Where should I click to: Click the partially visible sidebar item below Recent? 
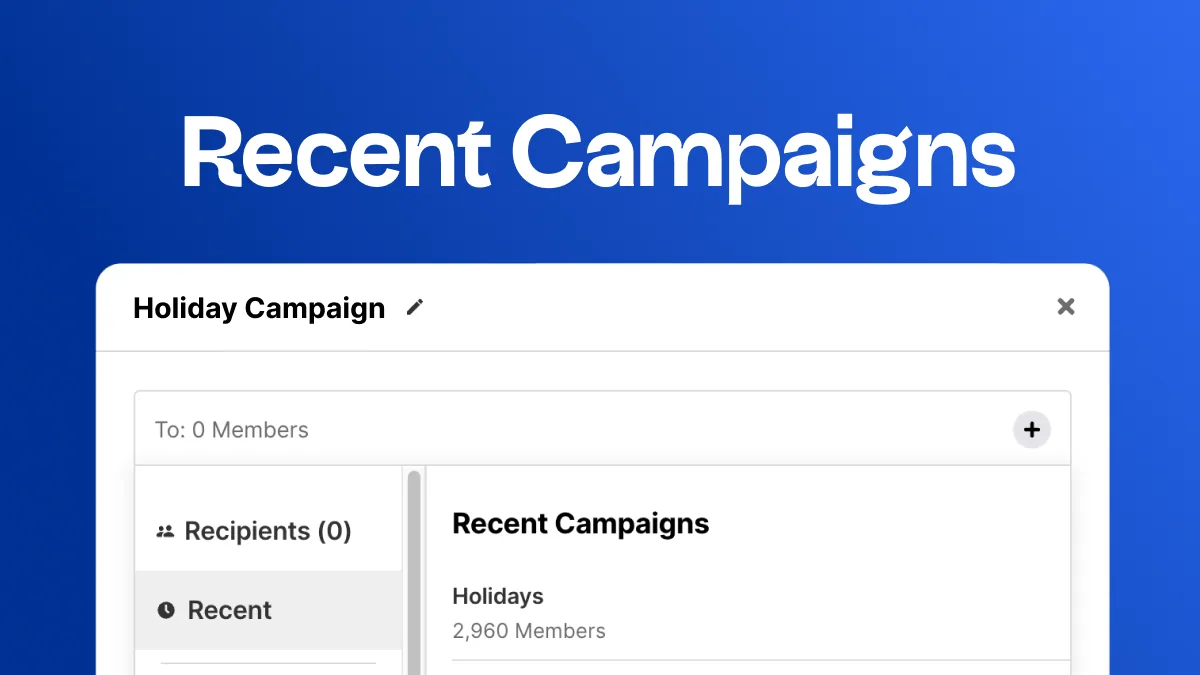pyautogui.click(x=268, y=668)
